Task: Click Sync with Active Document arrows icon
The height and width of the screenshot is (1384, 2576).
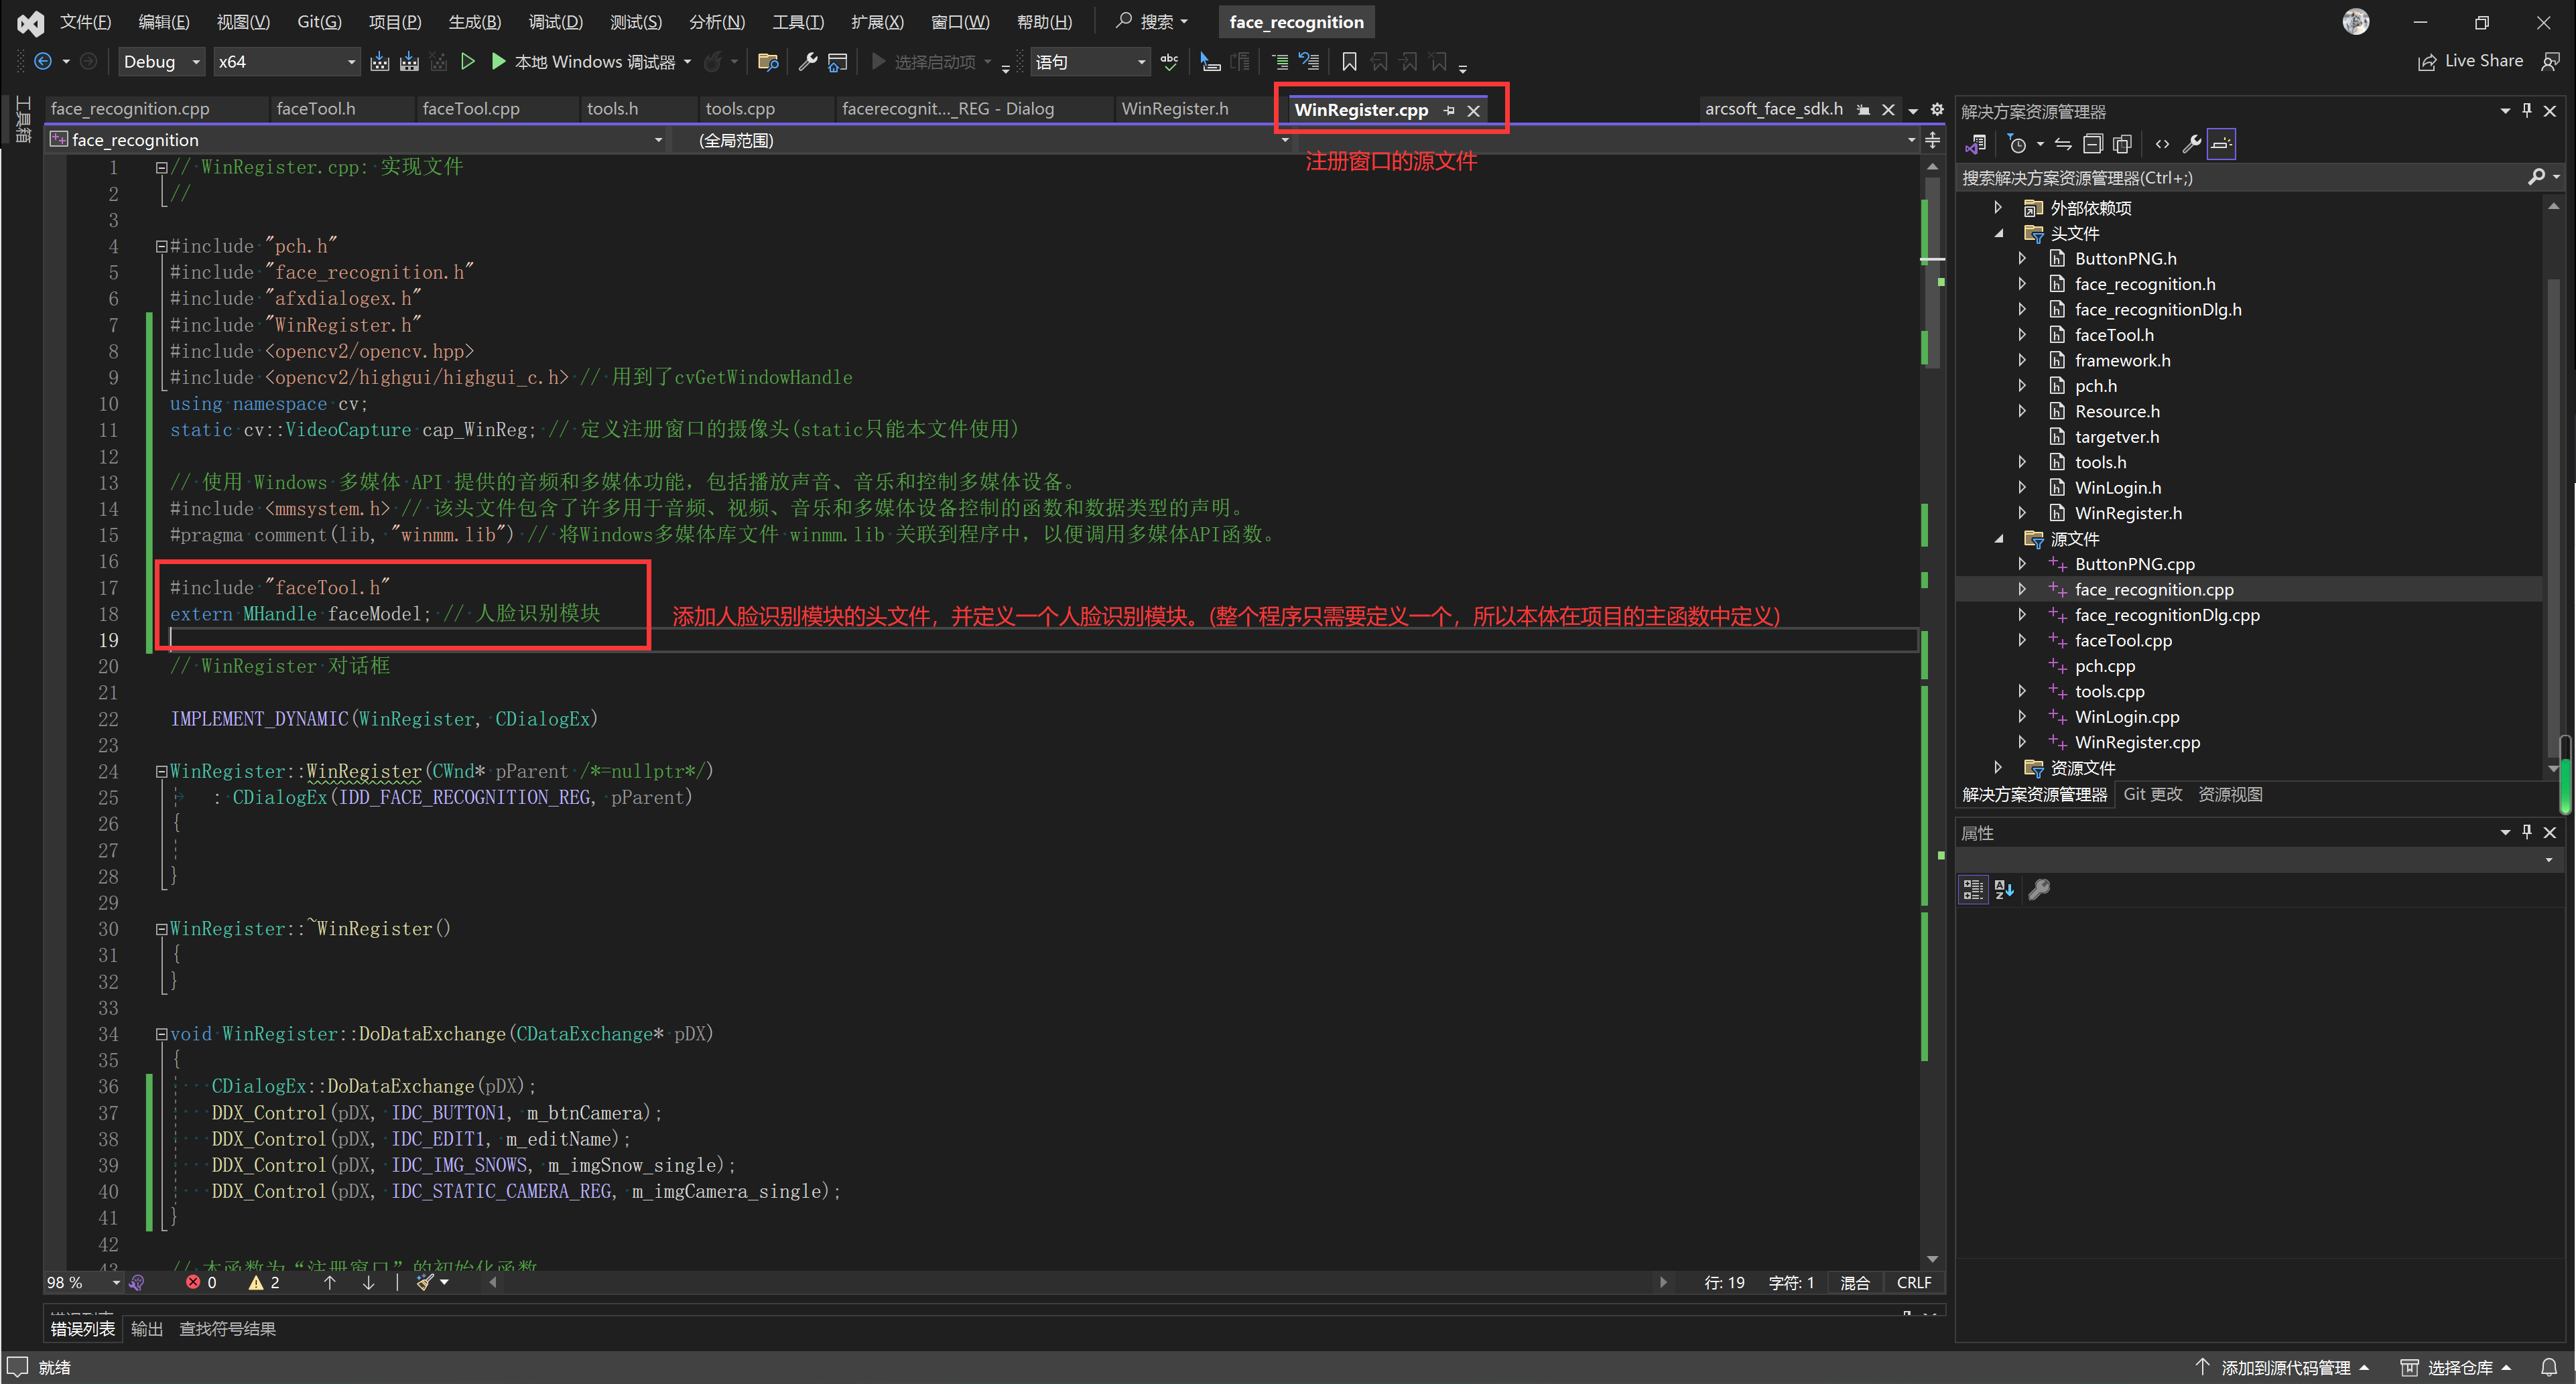Action: click(2063, 144)
